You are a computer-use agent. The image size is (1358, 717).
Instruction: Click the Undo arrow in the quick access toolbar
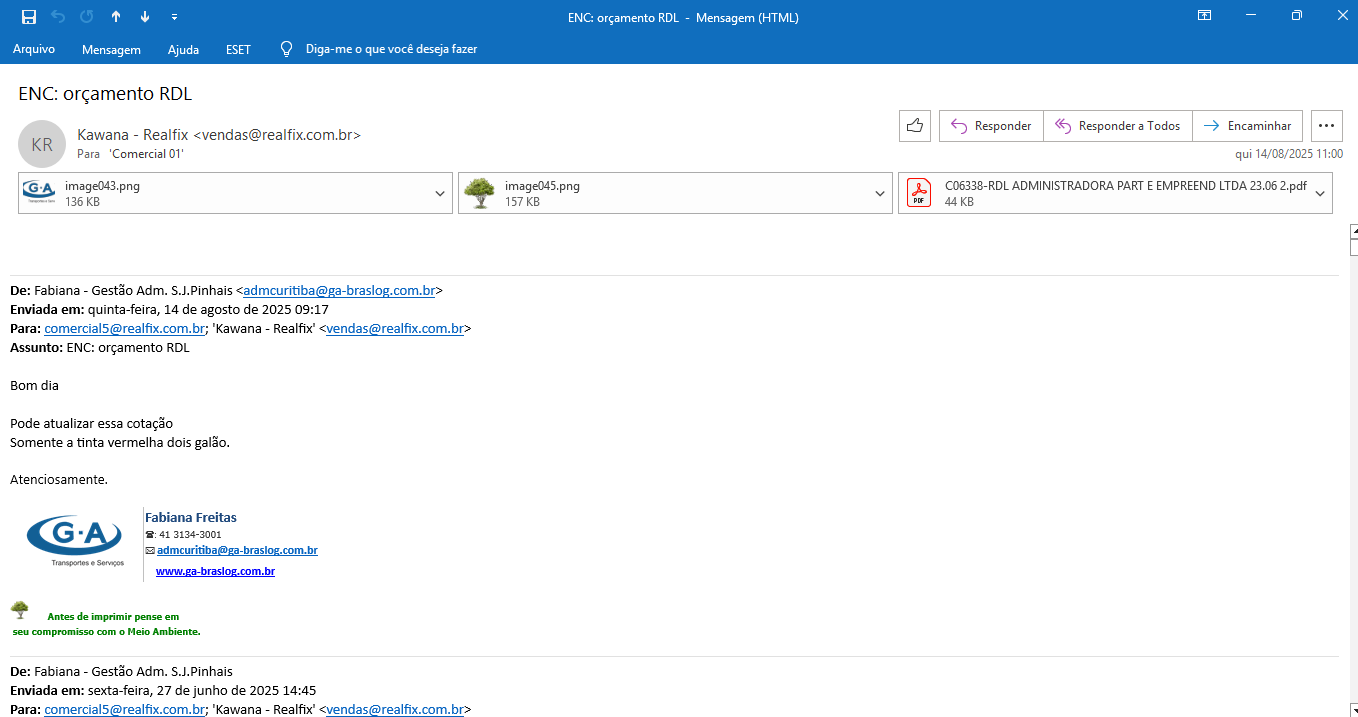(x=57, y=17)
